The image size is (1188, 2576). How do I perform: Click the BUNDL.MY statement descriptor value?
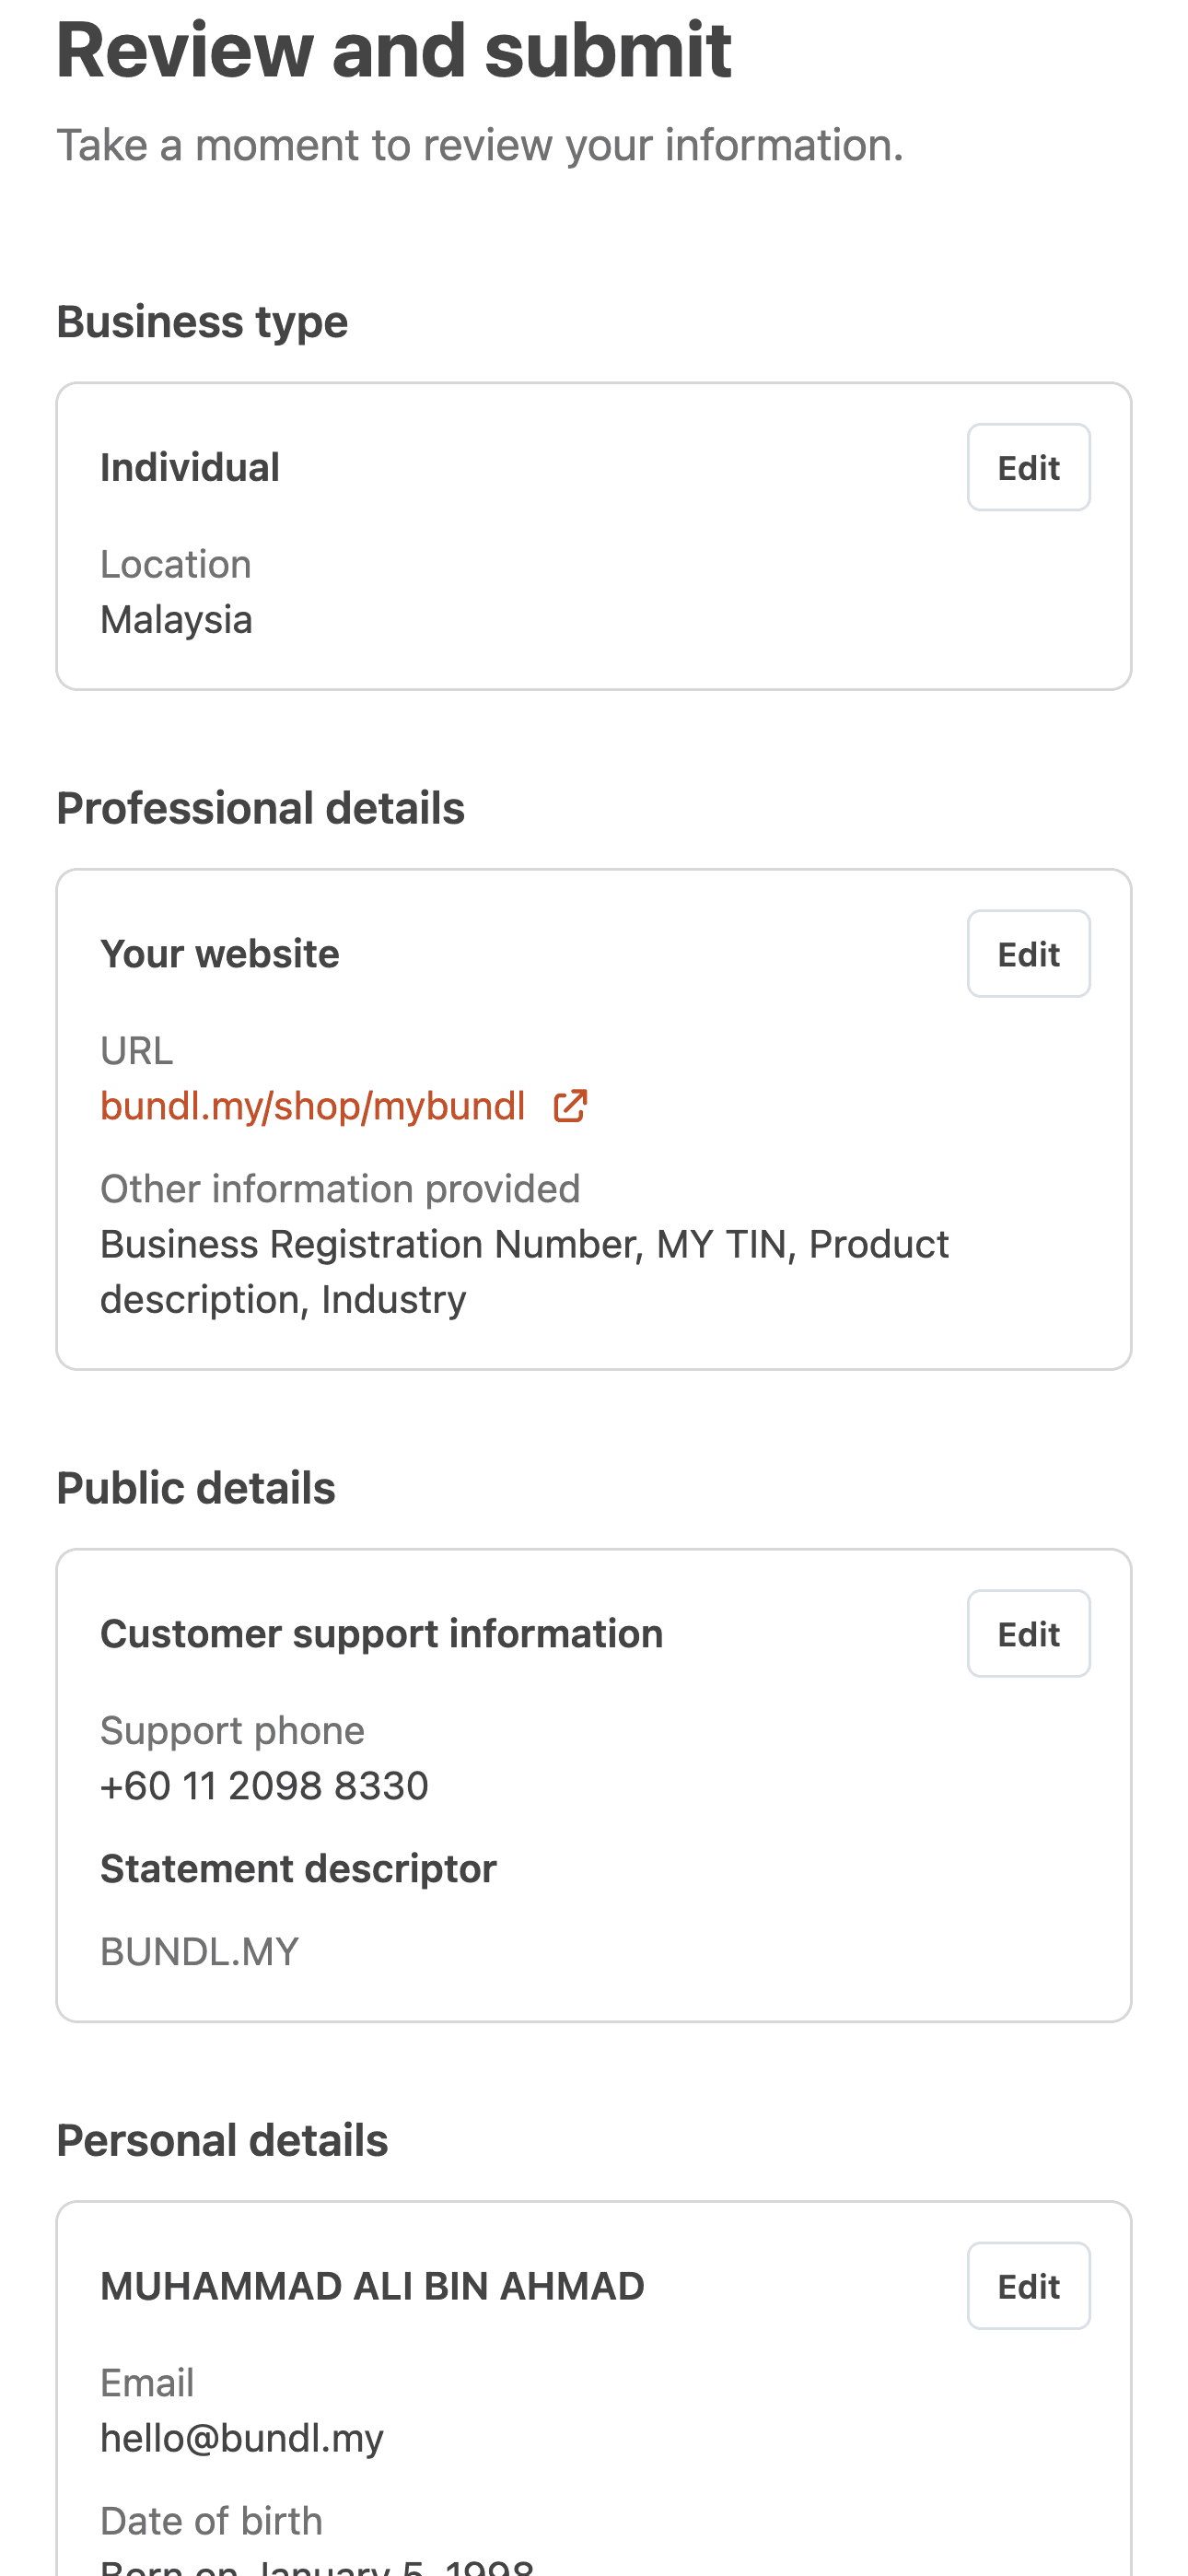[200, 1951]
